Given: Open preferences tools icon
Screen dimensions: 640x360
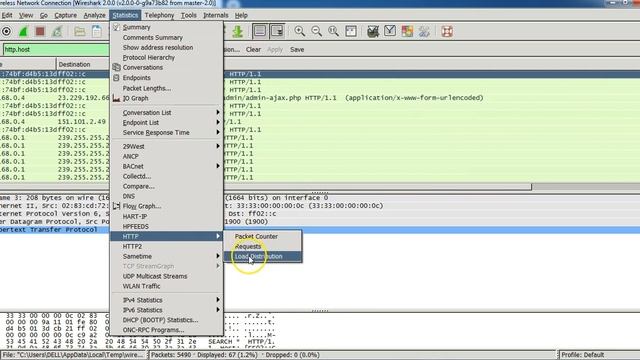Looking at the screenshot, I should click(x=424, y=31).
